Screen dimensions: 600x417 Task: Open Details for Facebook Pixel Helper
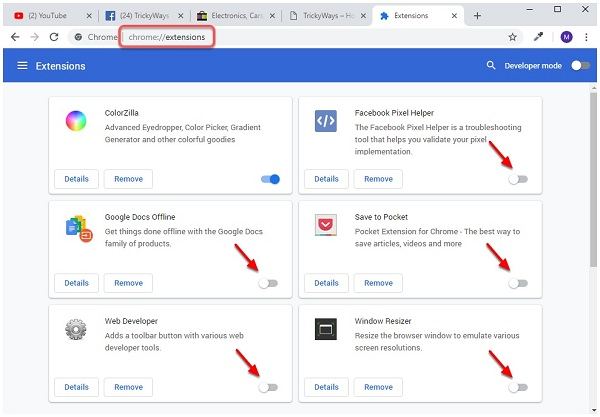(x=326, y=179)
